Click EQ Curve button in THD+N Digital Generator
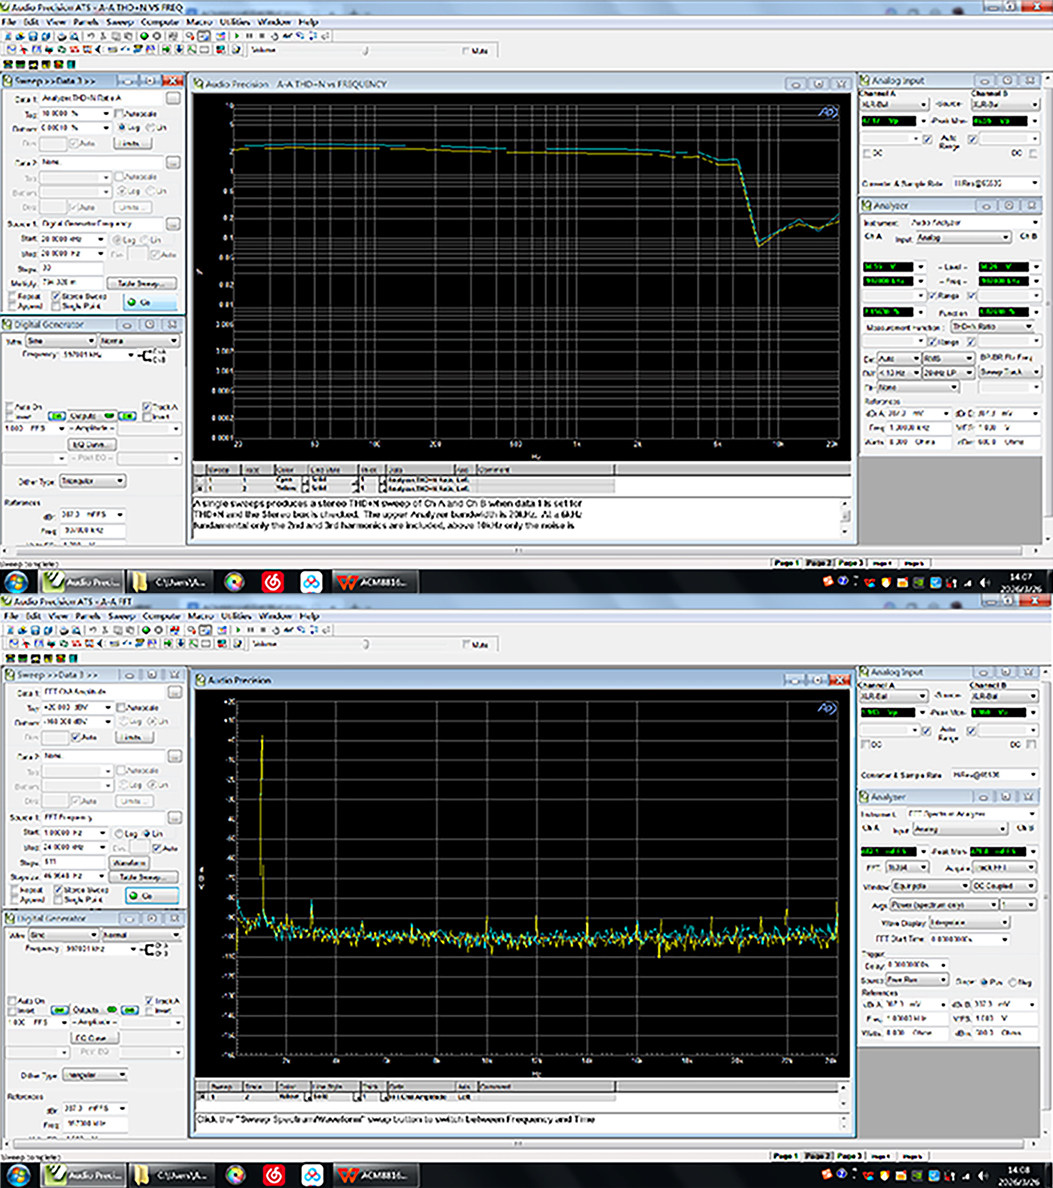The image size is (1053, 1188). [x=91, y=444]
